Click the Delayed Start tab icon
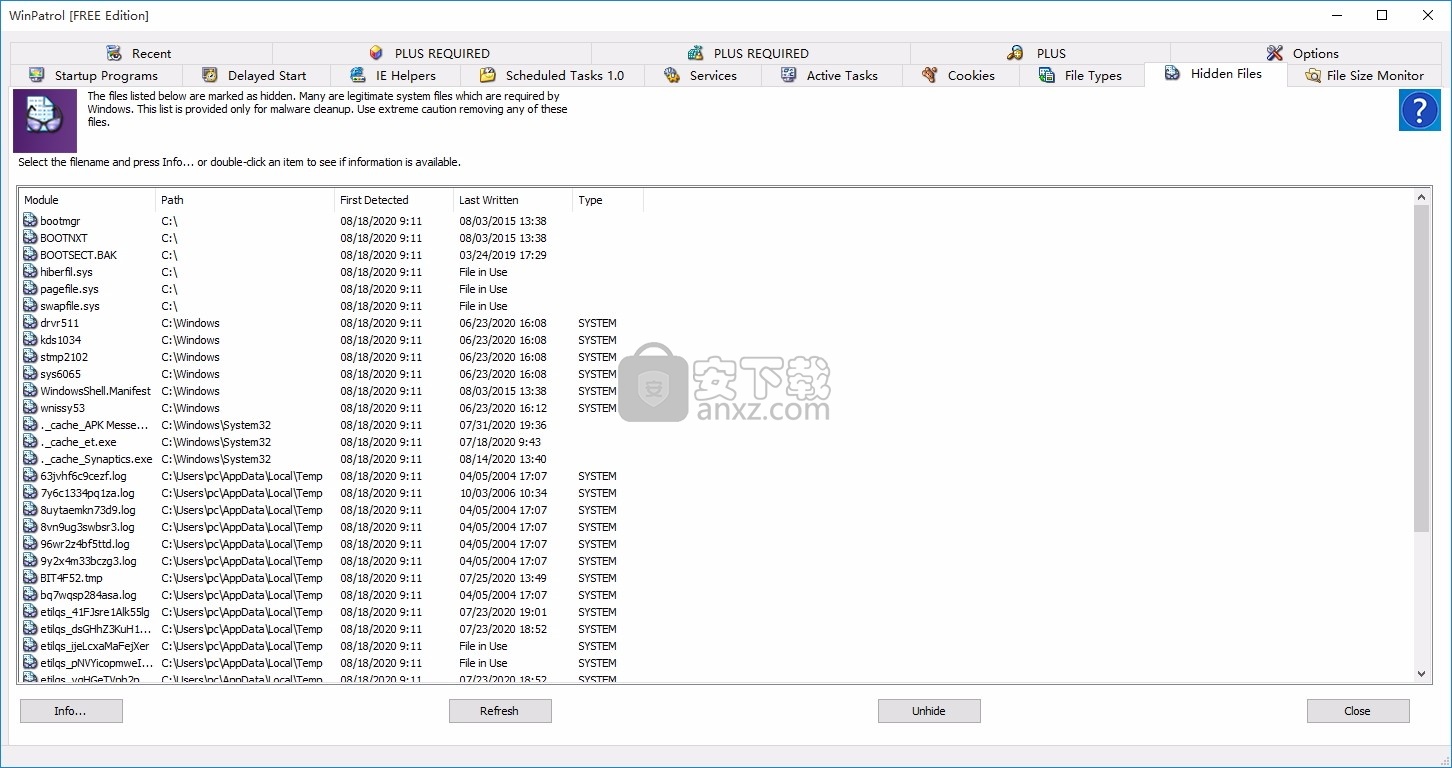The image size is (1452, 768). point(210,75)
